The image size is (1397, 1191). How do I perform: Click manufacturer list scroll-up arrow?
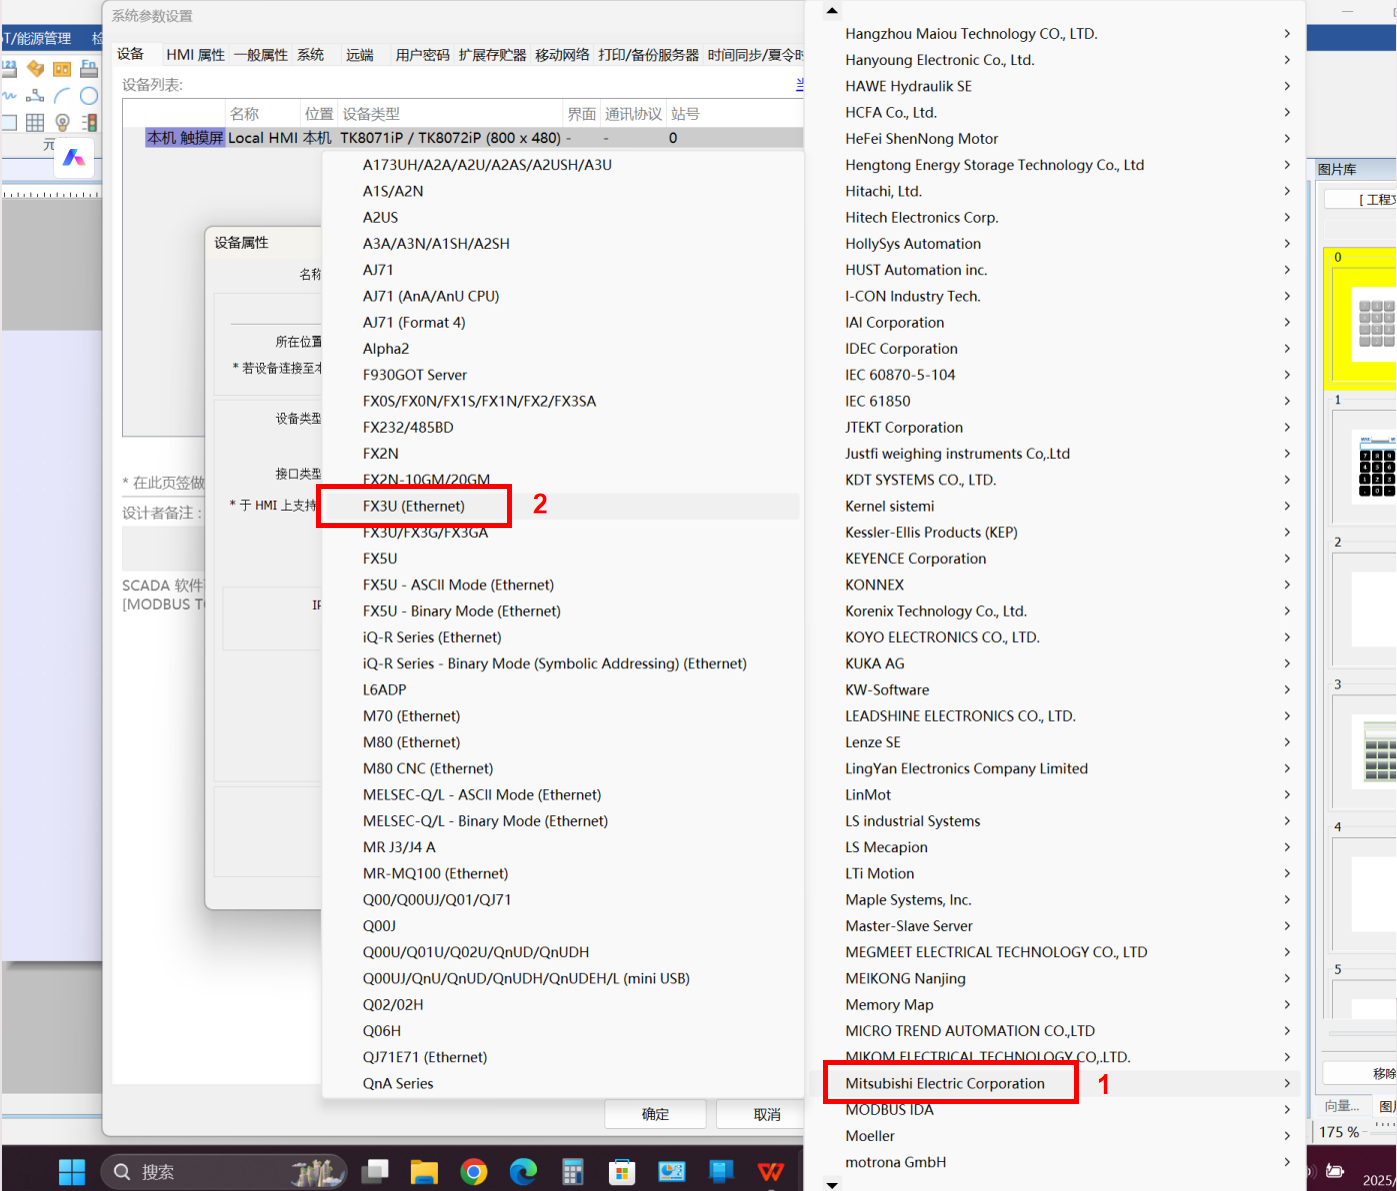tap(832, 11)
